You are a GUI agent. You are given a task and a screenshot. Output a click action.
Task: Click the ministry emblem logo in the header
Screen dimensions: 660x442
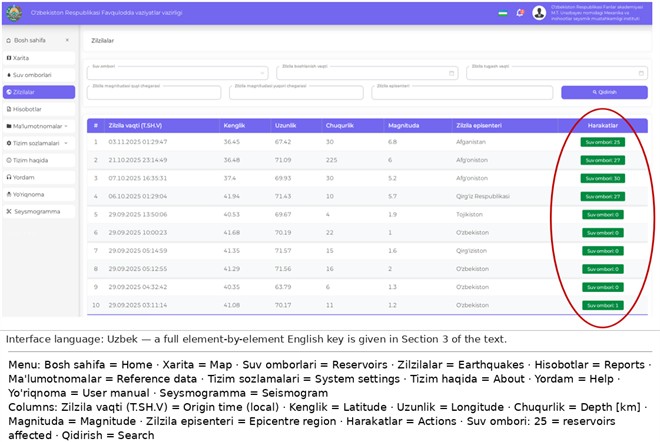[x=14, y=13]
